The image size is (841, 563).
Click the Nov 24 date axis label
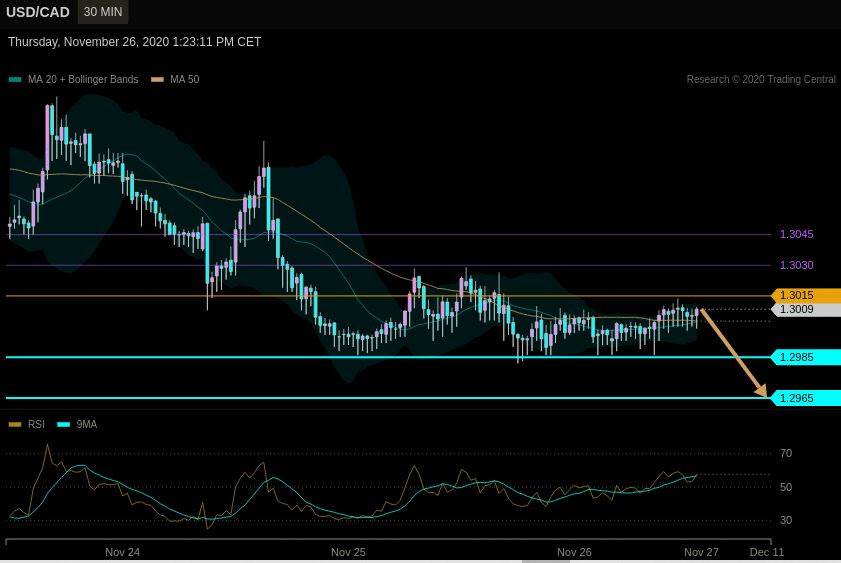(122, 552)
